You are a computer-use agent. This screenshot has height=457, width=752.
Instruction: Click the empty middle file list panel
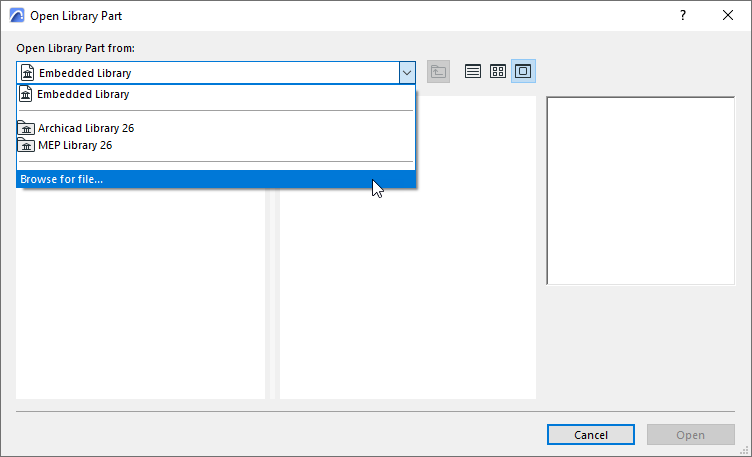[x=408, y=300]
